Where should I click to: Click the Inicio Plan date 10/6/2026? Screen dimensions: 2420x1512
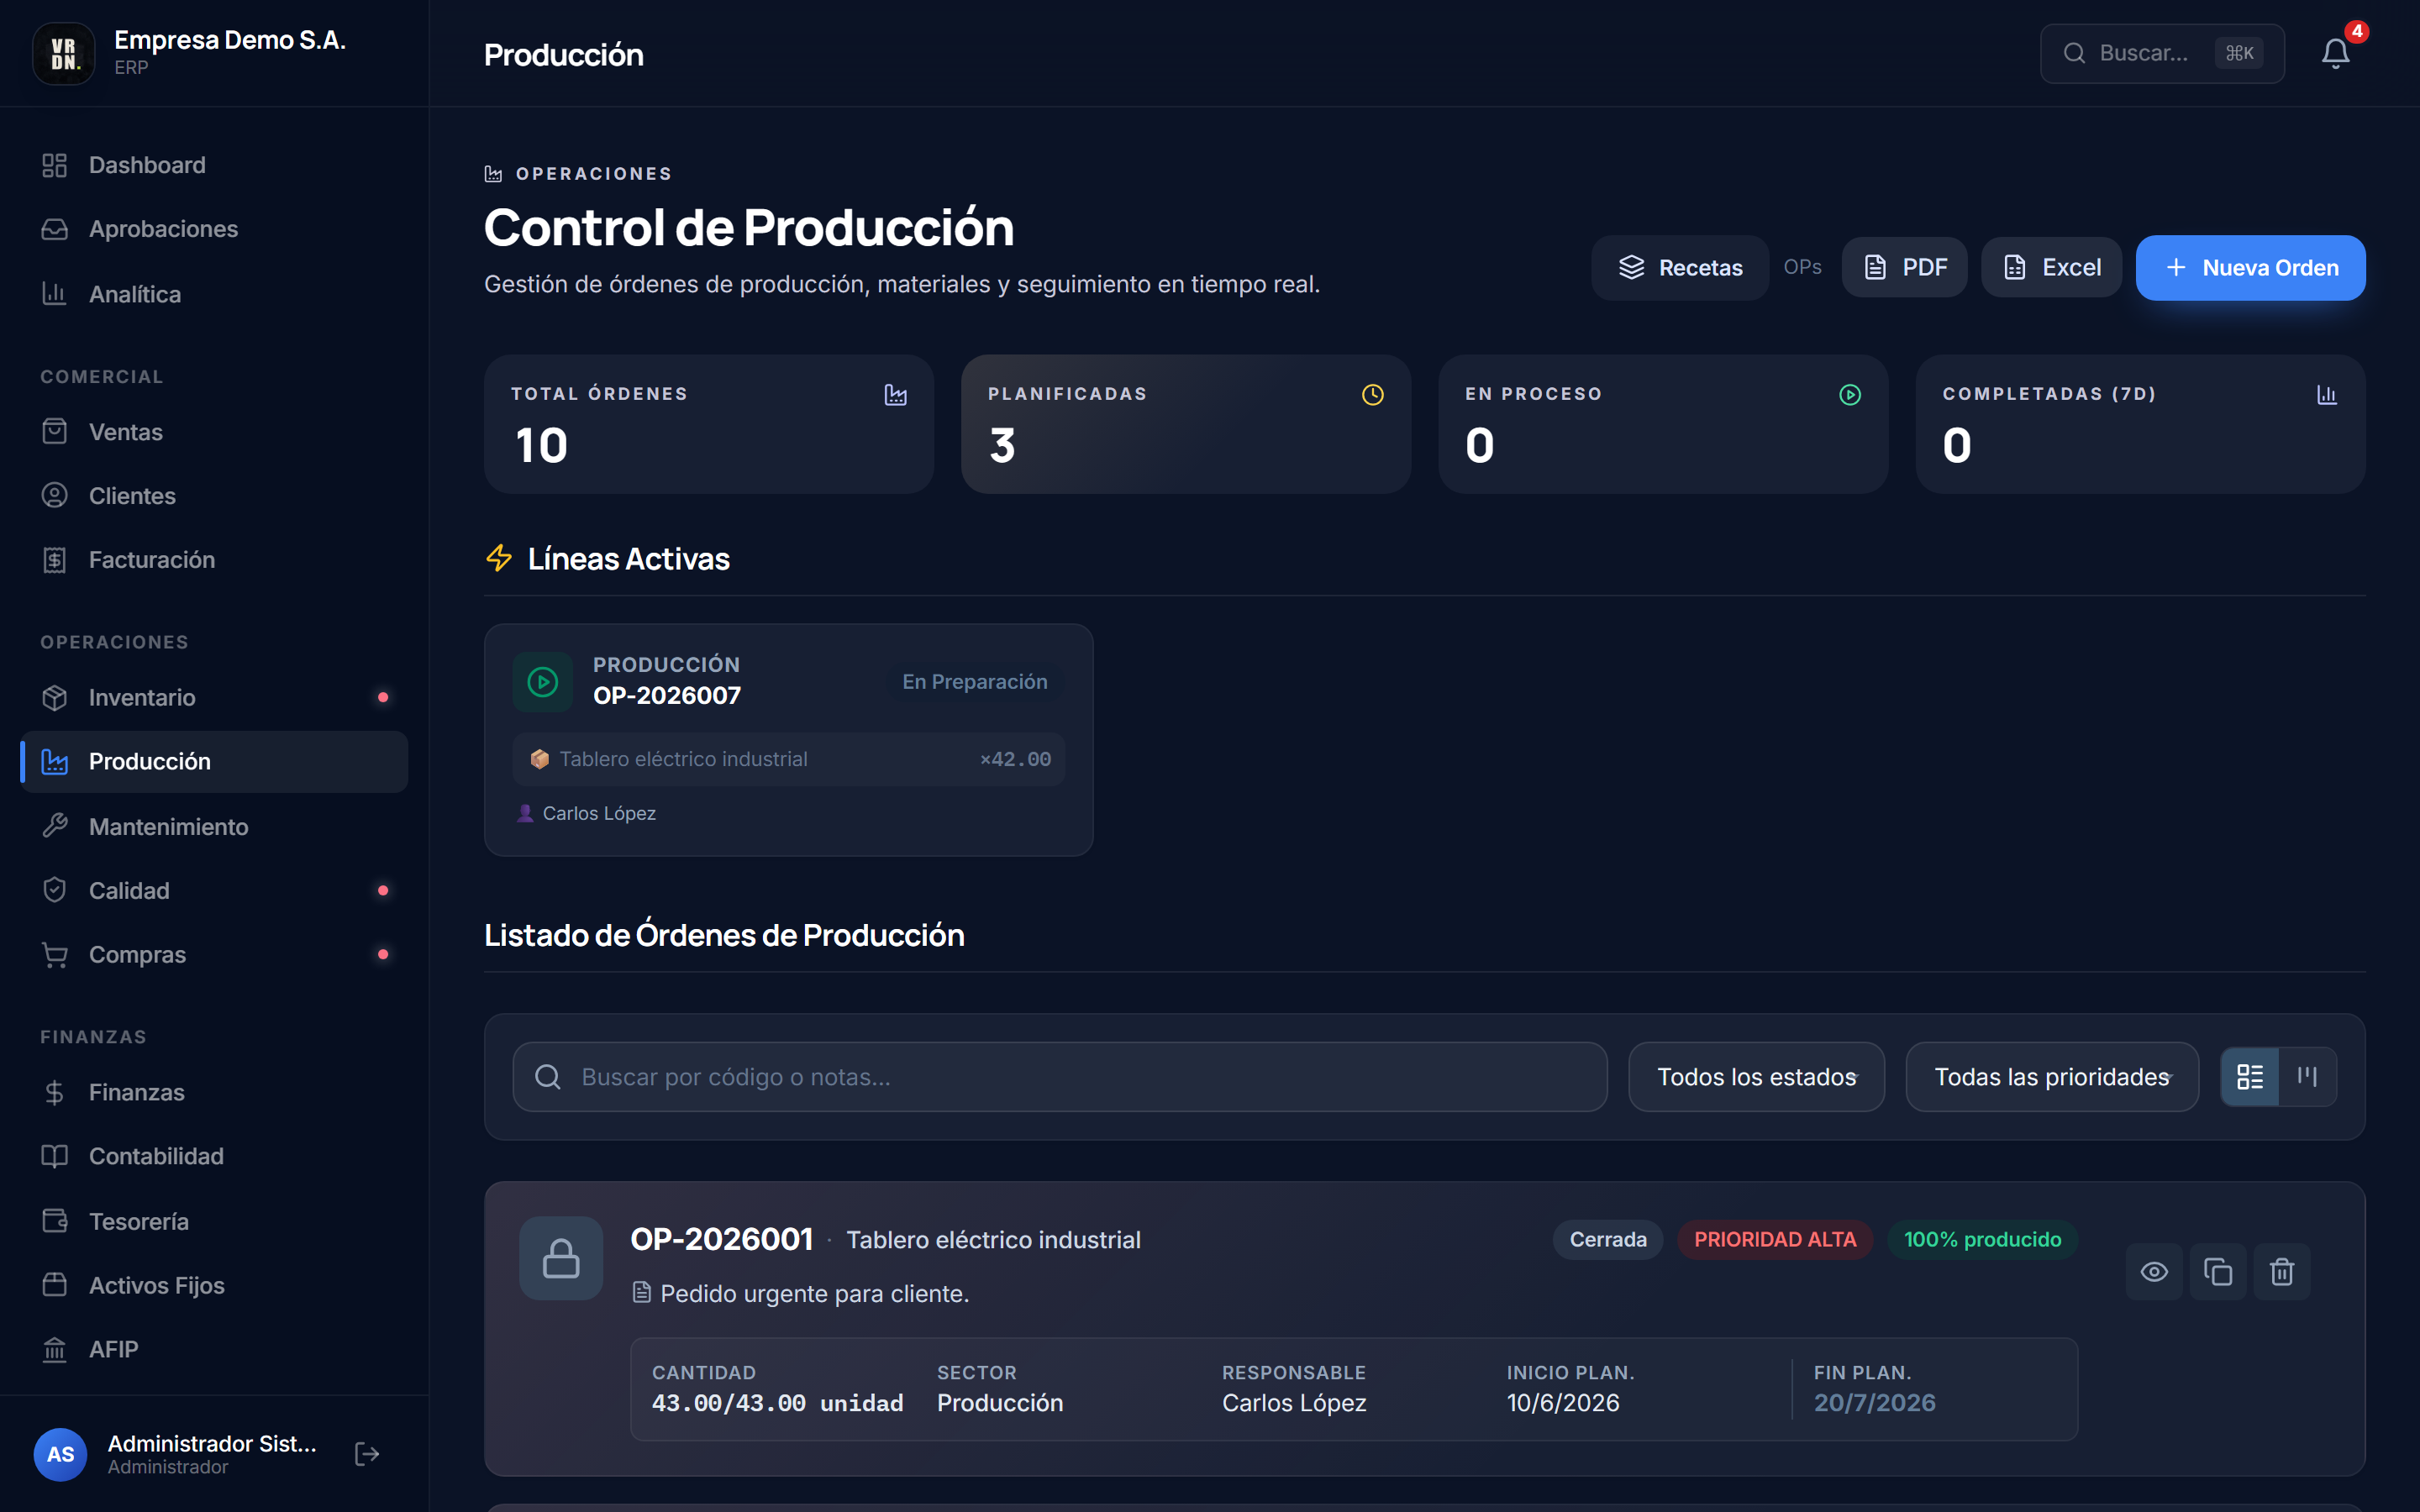click(x=1563, y=1403)
